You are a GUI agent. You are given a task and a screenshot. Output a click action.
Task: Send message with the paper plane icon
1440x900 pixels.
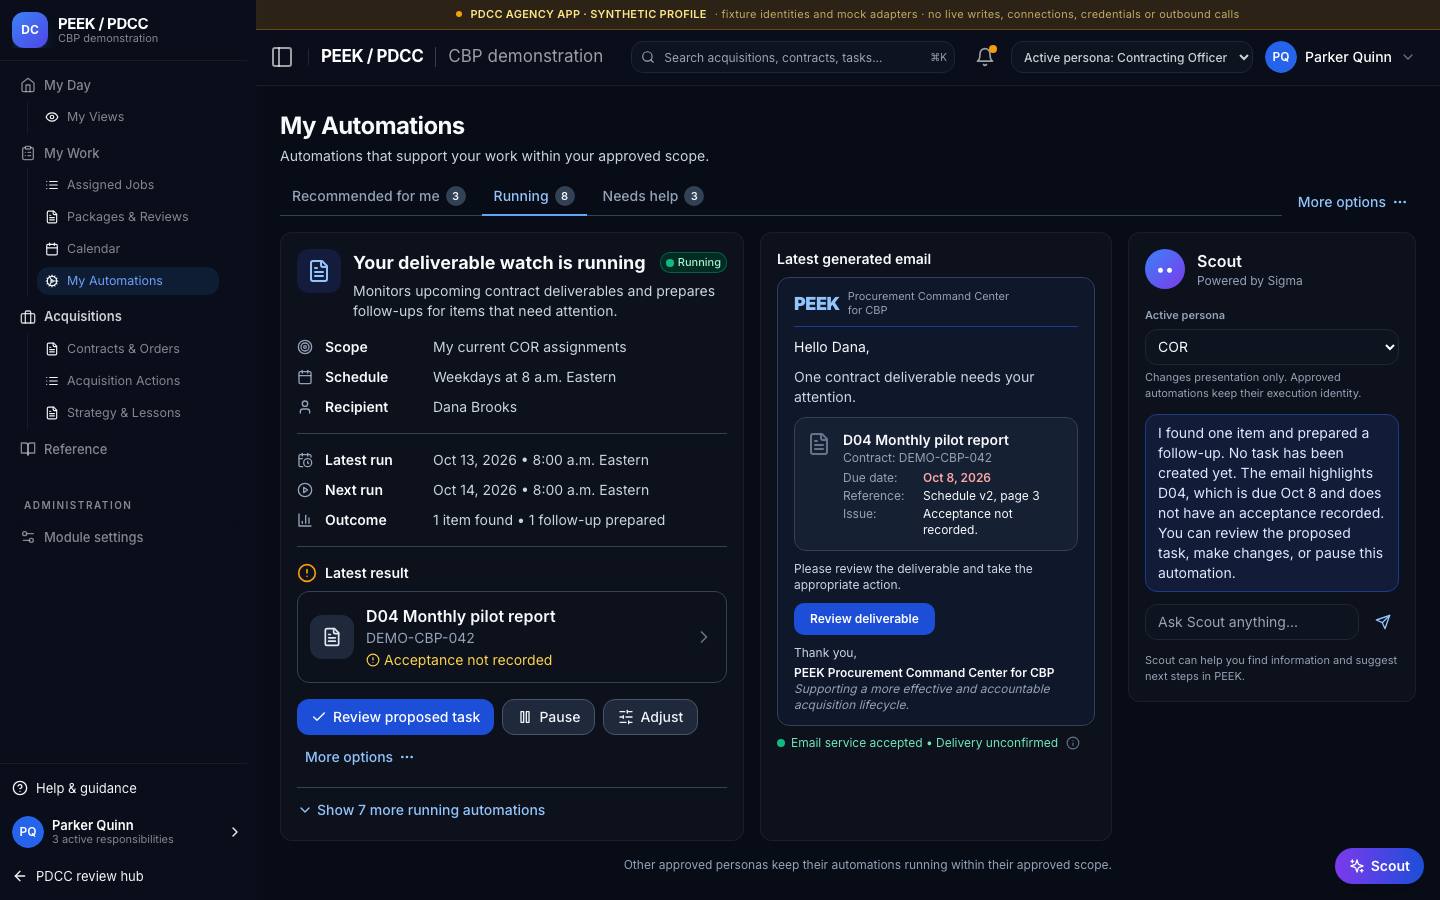coord(1383,622)
